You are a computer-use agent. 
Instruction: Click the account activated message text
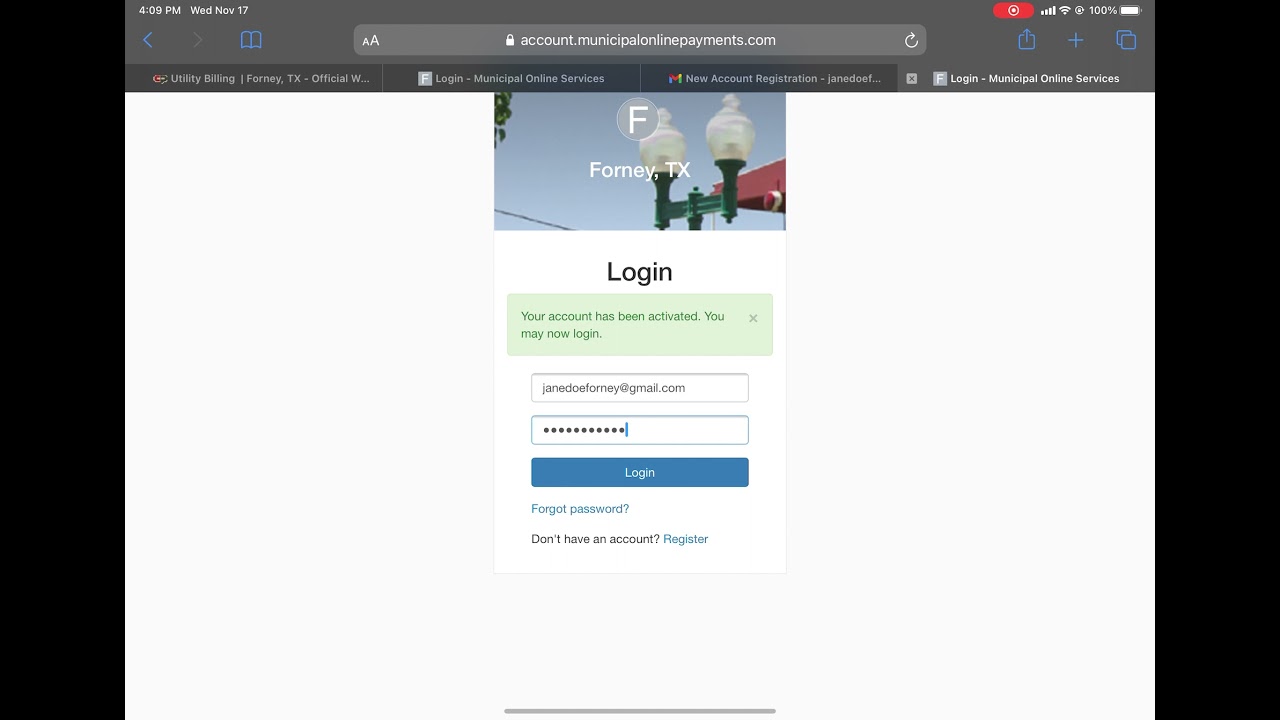tap(623, 325)
